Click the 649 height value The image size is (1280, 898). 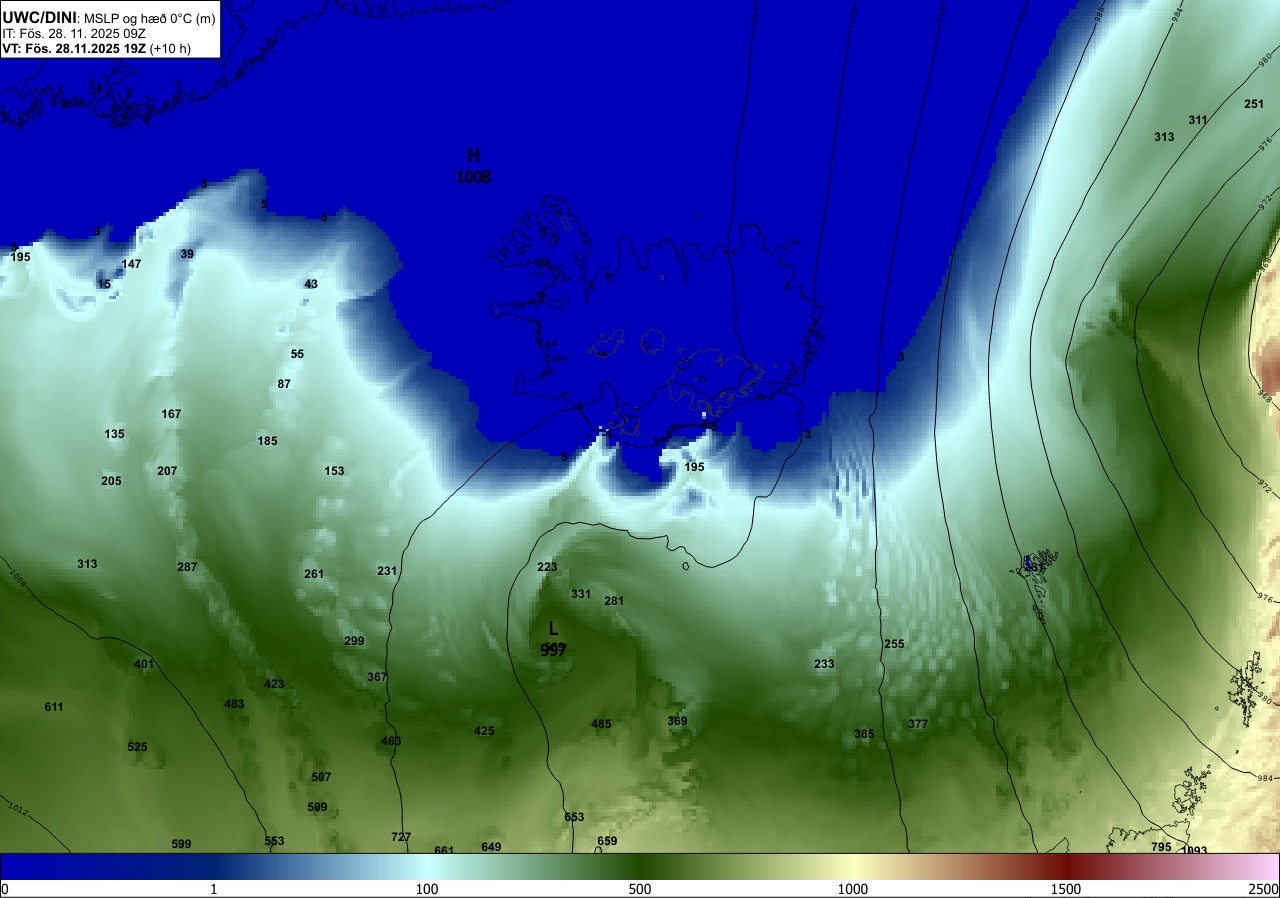pyautogui.click(x=491, y=847)
